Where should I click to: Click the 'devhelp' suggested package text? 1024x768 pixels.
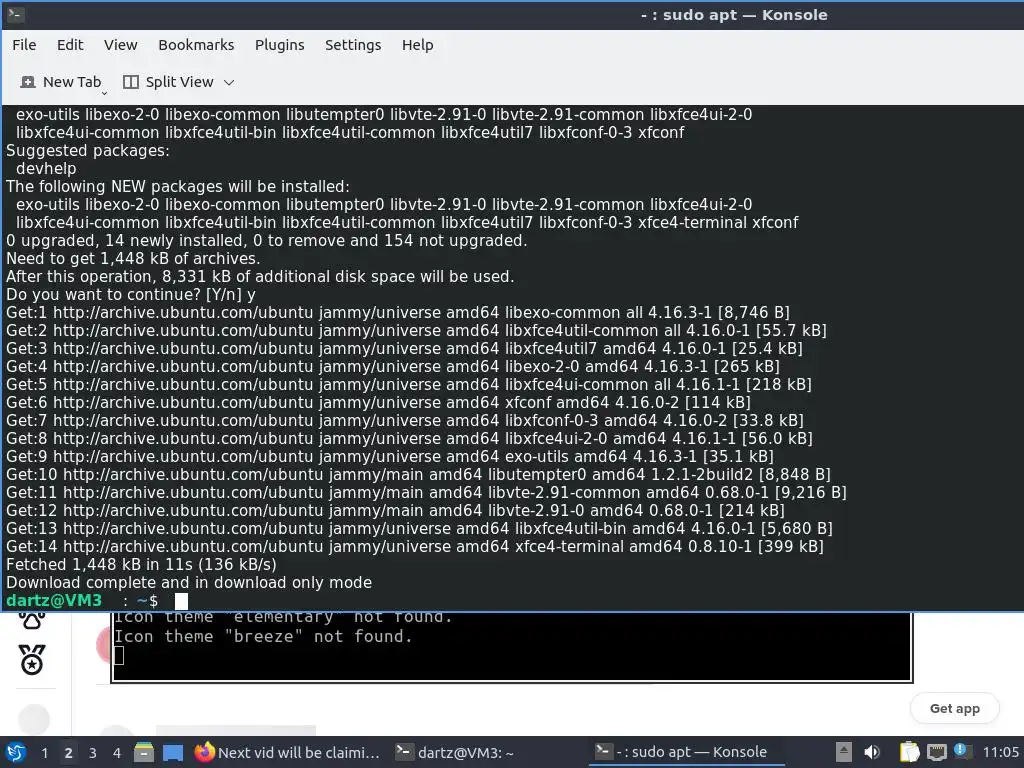pos(46,168)
